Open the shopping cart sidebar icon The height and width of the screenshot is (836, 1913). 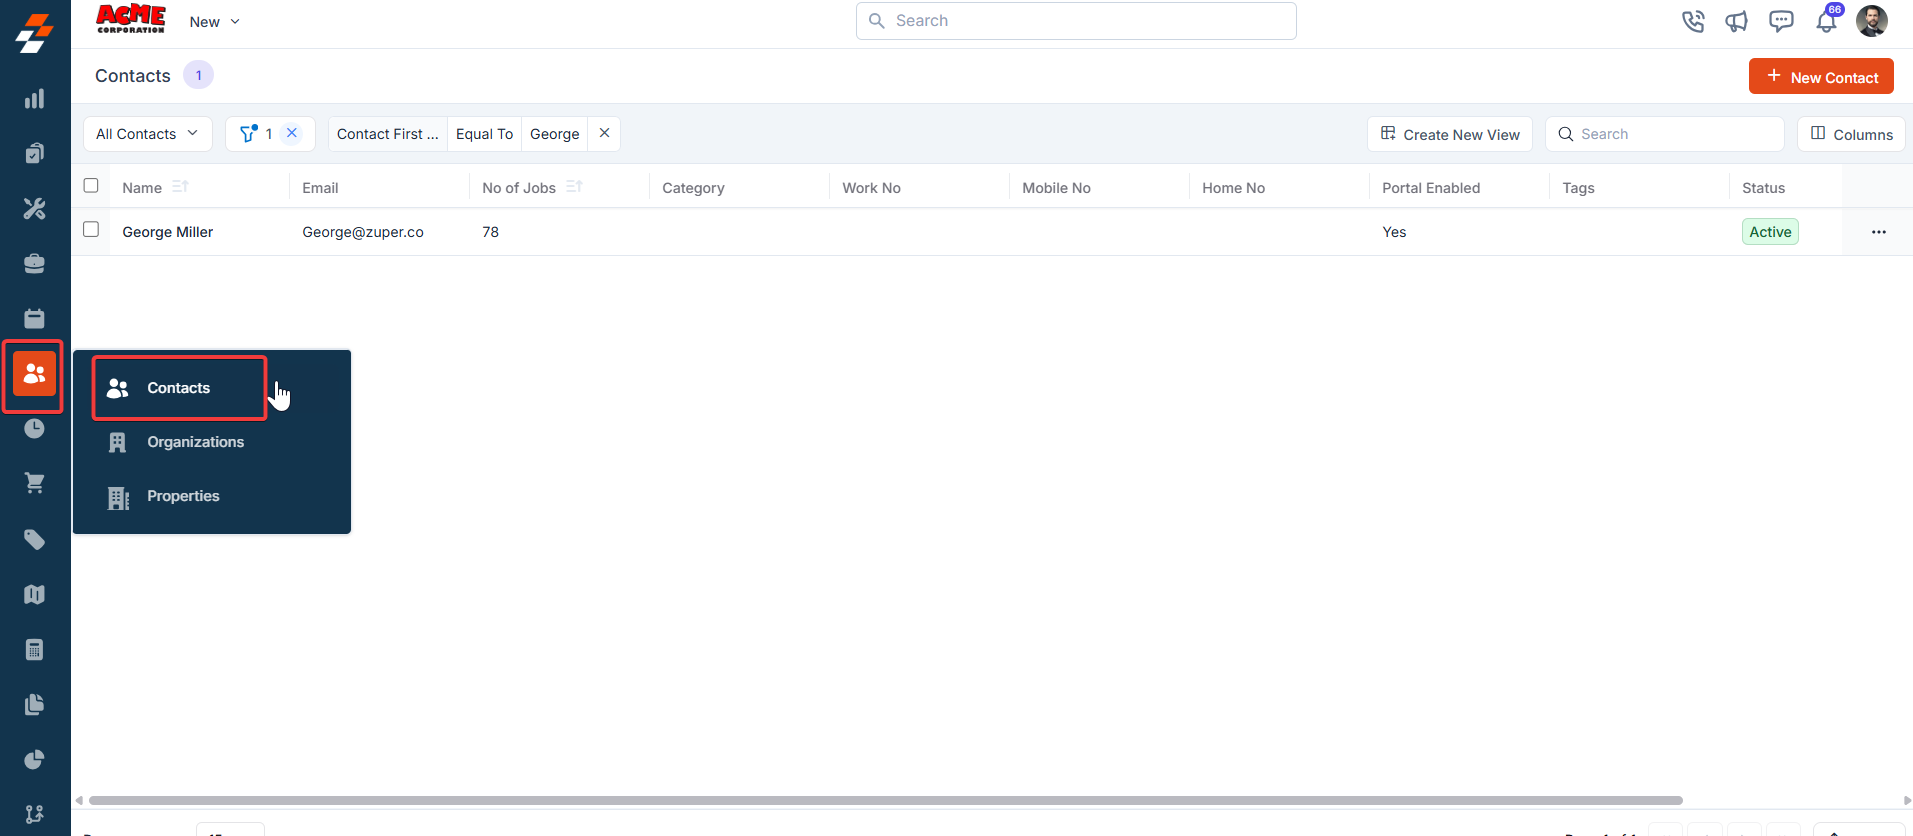coord(34,483)
